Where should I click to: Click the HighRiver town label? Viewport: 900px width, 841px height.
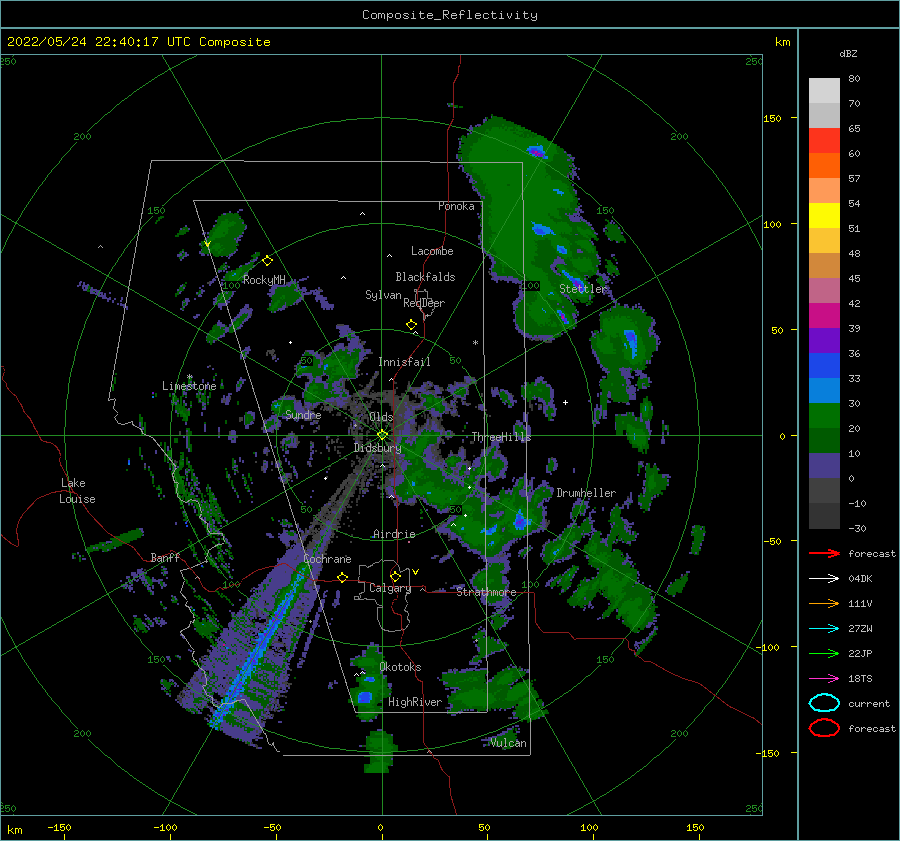pos(415,702)
